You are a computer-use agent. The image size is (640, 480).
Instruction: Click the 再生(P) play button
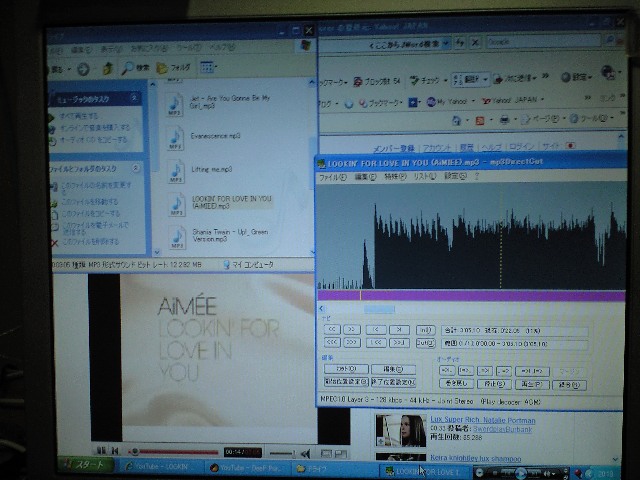(x=532, y=384)
